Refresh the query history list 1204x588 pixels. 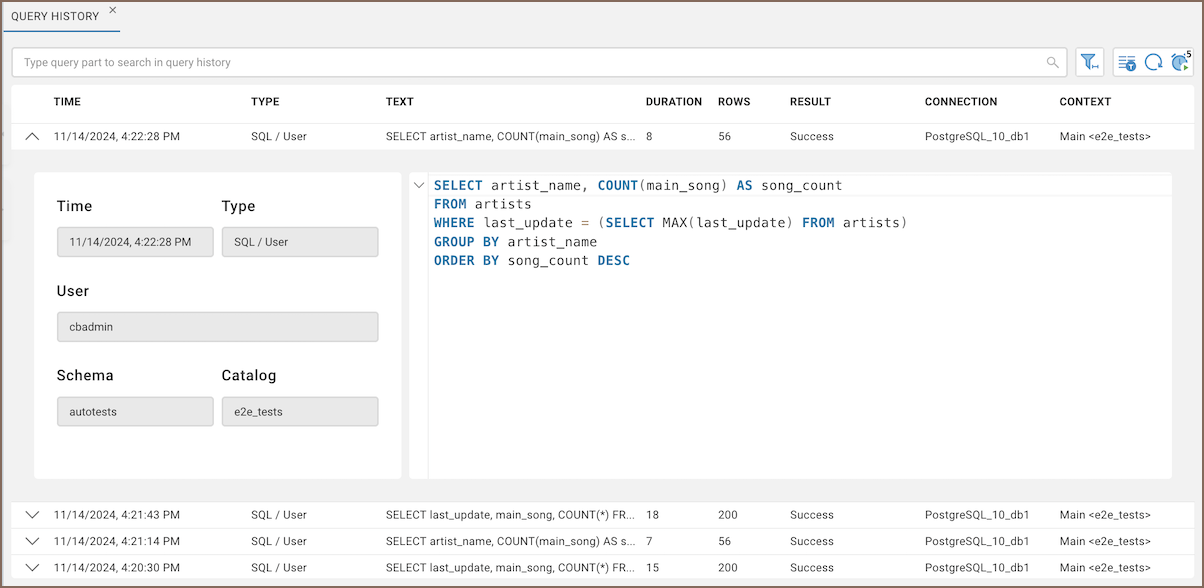coord(1153,63)
